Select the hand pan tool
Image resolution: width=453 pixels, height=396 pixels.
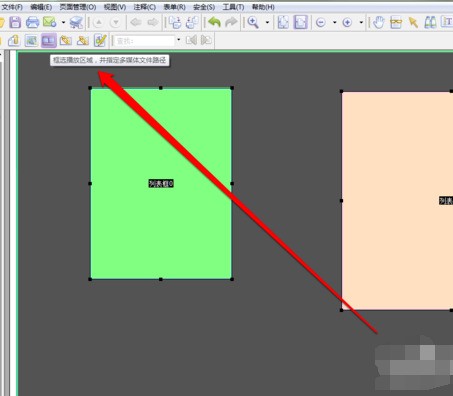pyautogui.click(x=378, y=22)
